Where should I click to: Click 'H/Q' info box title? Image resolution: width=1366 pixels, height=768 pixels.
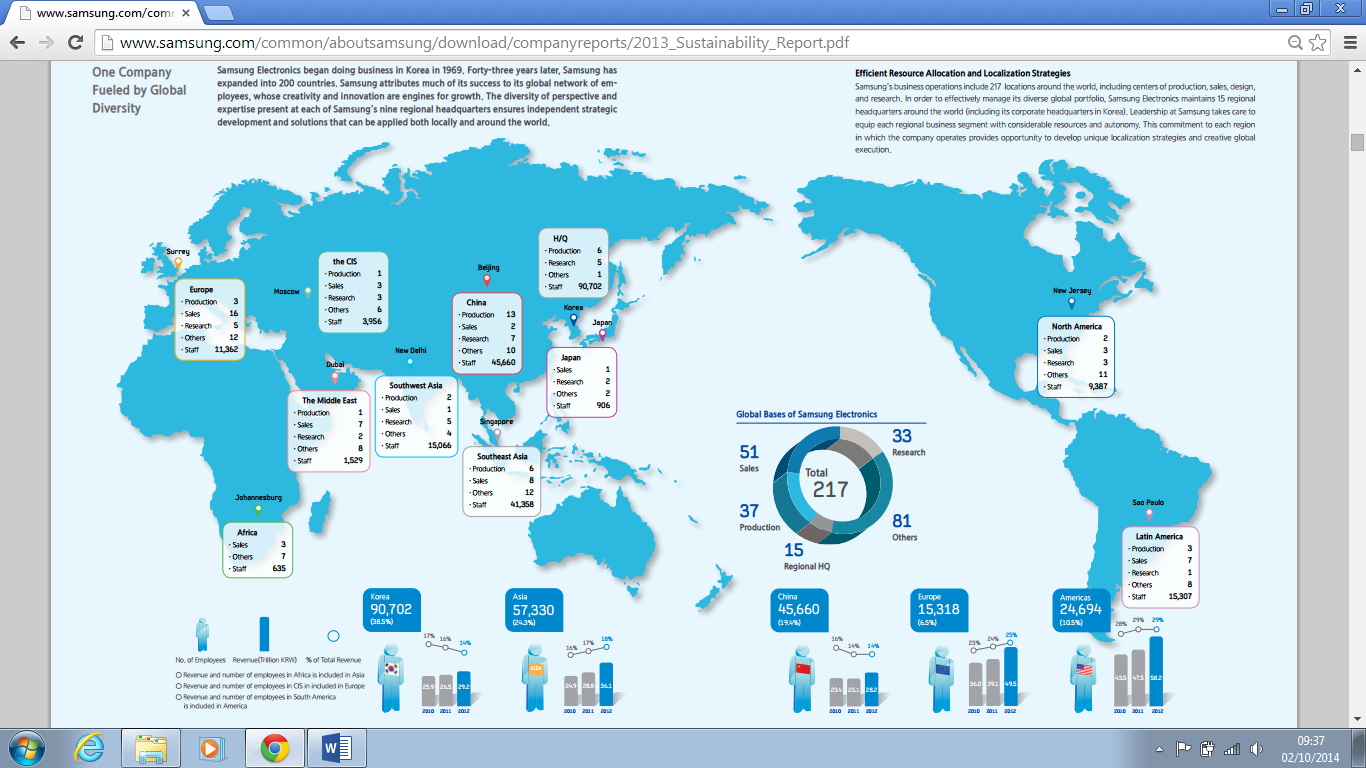tap(560, 238)
